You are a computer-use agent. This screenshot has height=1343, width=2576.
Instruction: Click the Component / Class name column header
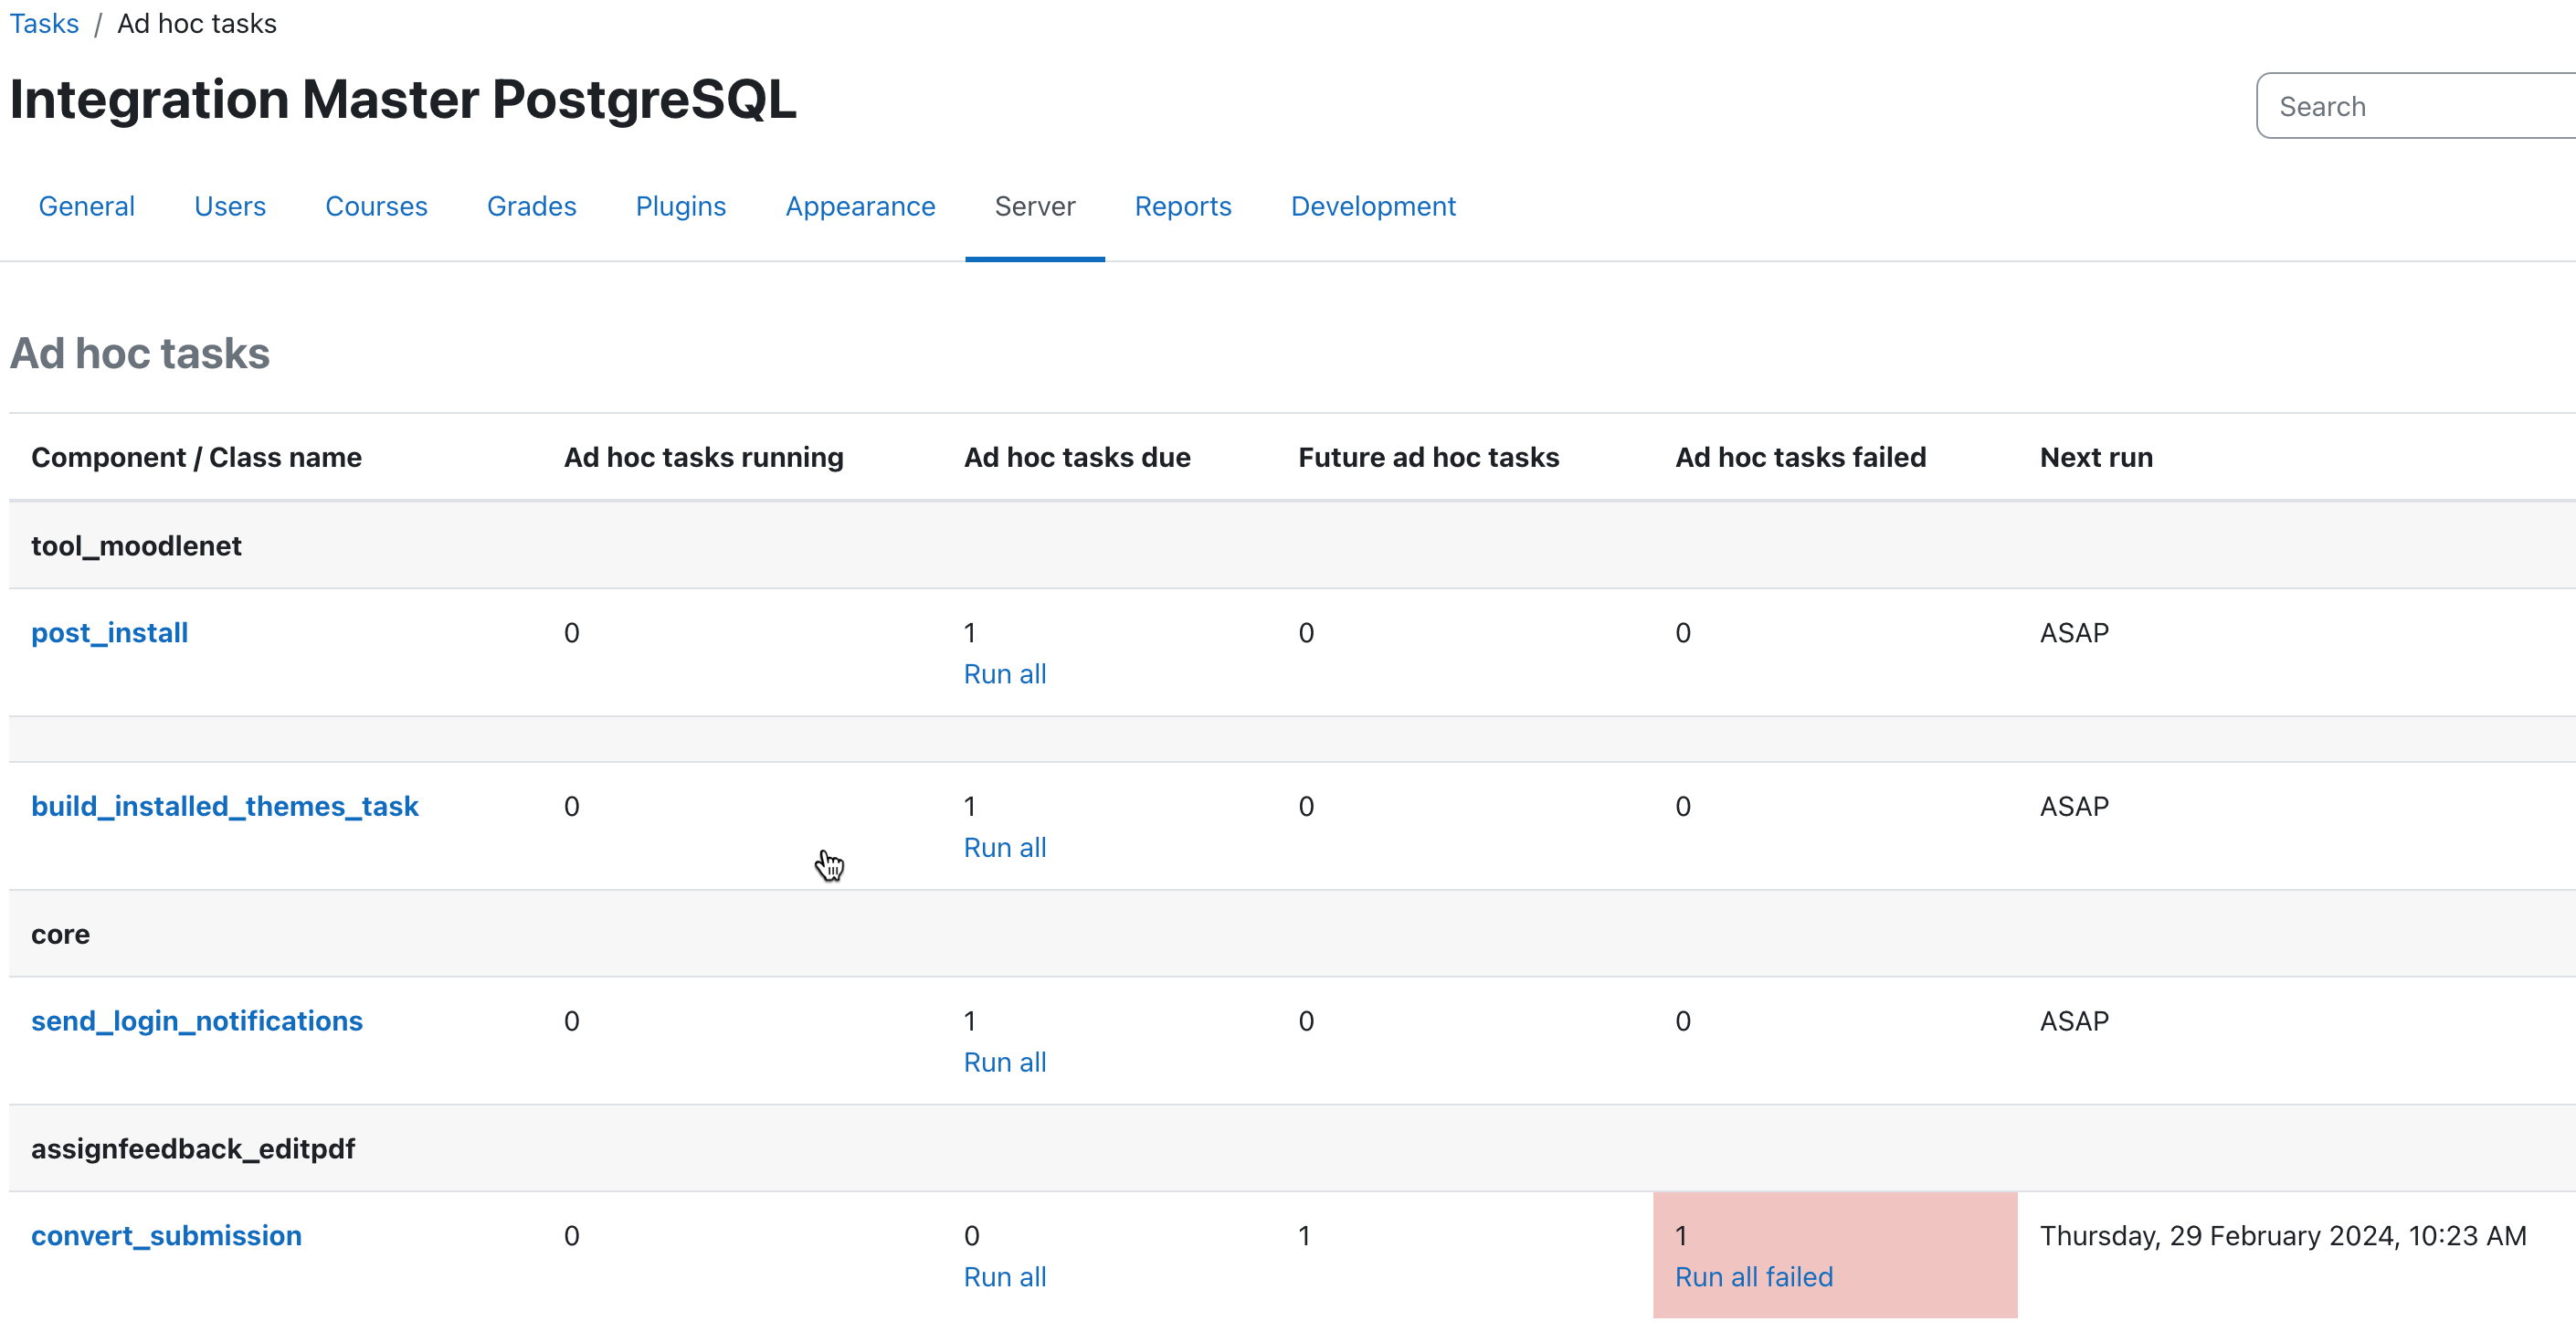[196, 457]
